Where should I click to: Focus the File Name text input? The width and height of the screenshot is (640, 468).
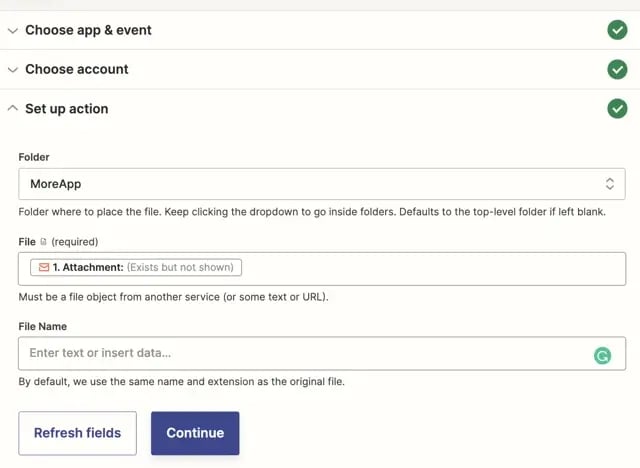coord(300,353)
